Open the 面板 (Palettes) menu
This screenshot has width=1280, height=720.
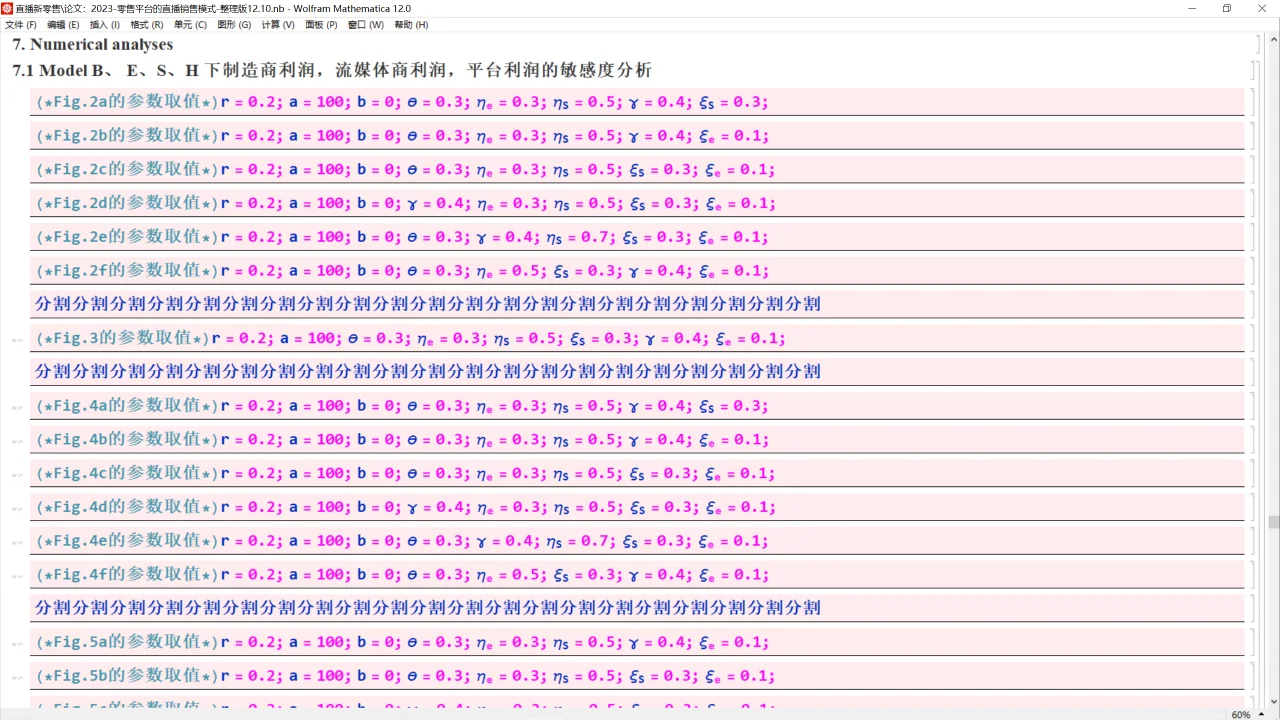tap(320, 25)
